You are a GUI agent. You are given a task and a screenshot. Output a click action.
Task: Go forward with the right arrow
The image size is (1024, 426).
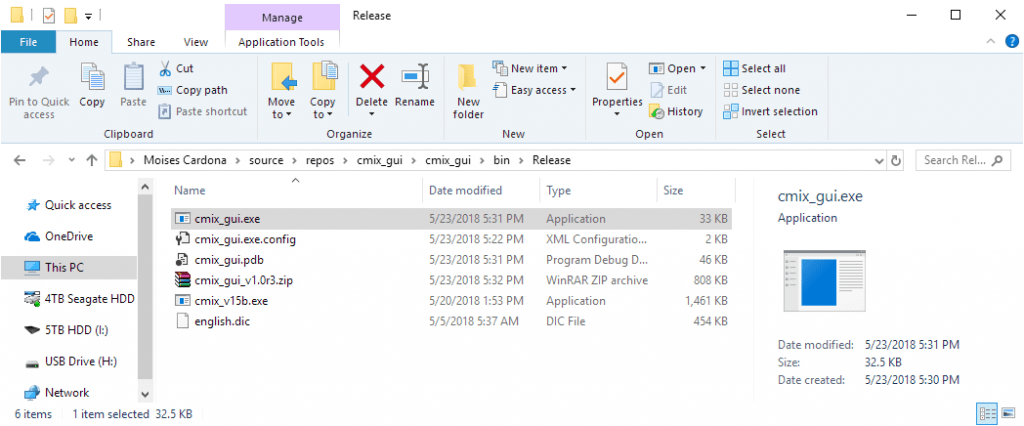[x=48, y=160]
